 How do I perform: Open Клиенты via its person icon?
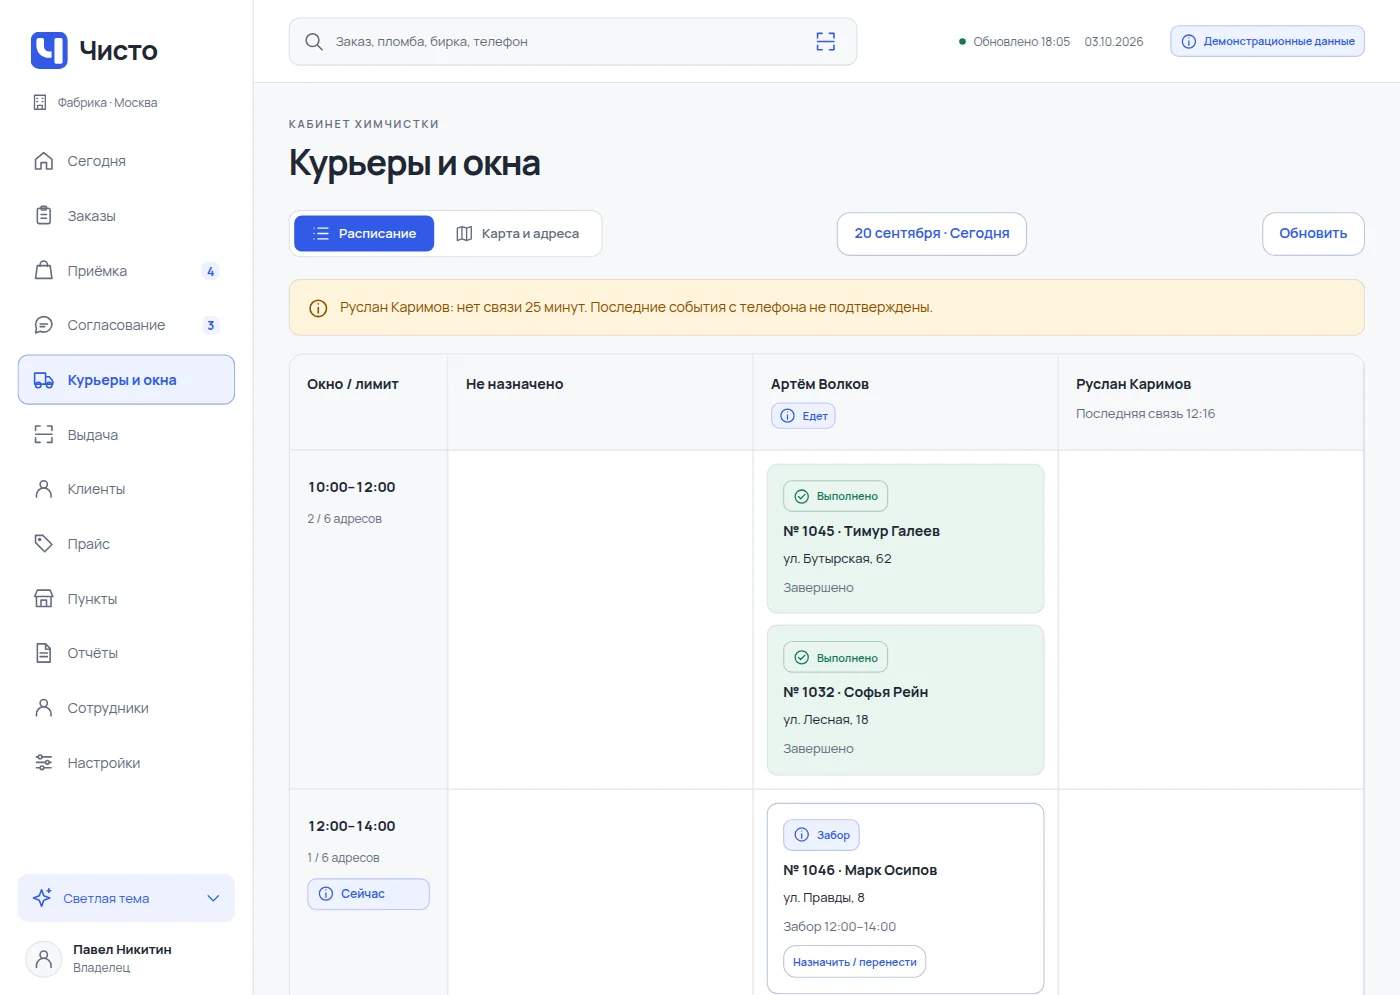point(43,489)
